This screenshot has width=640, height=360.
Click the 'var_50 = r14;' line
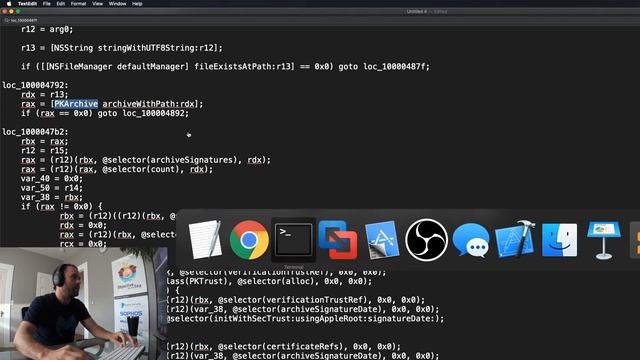coord(52,188)
